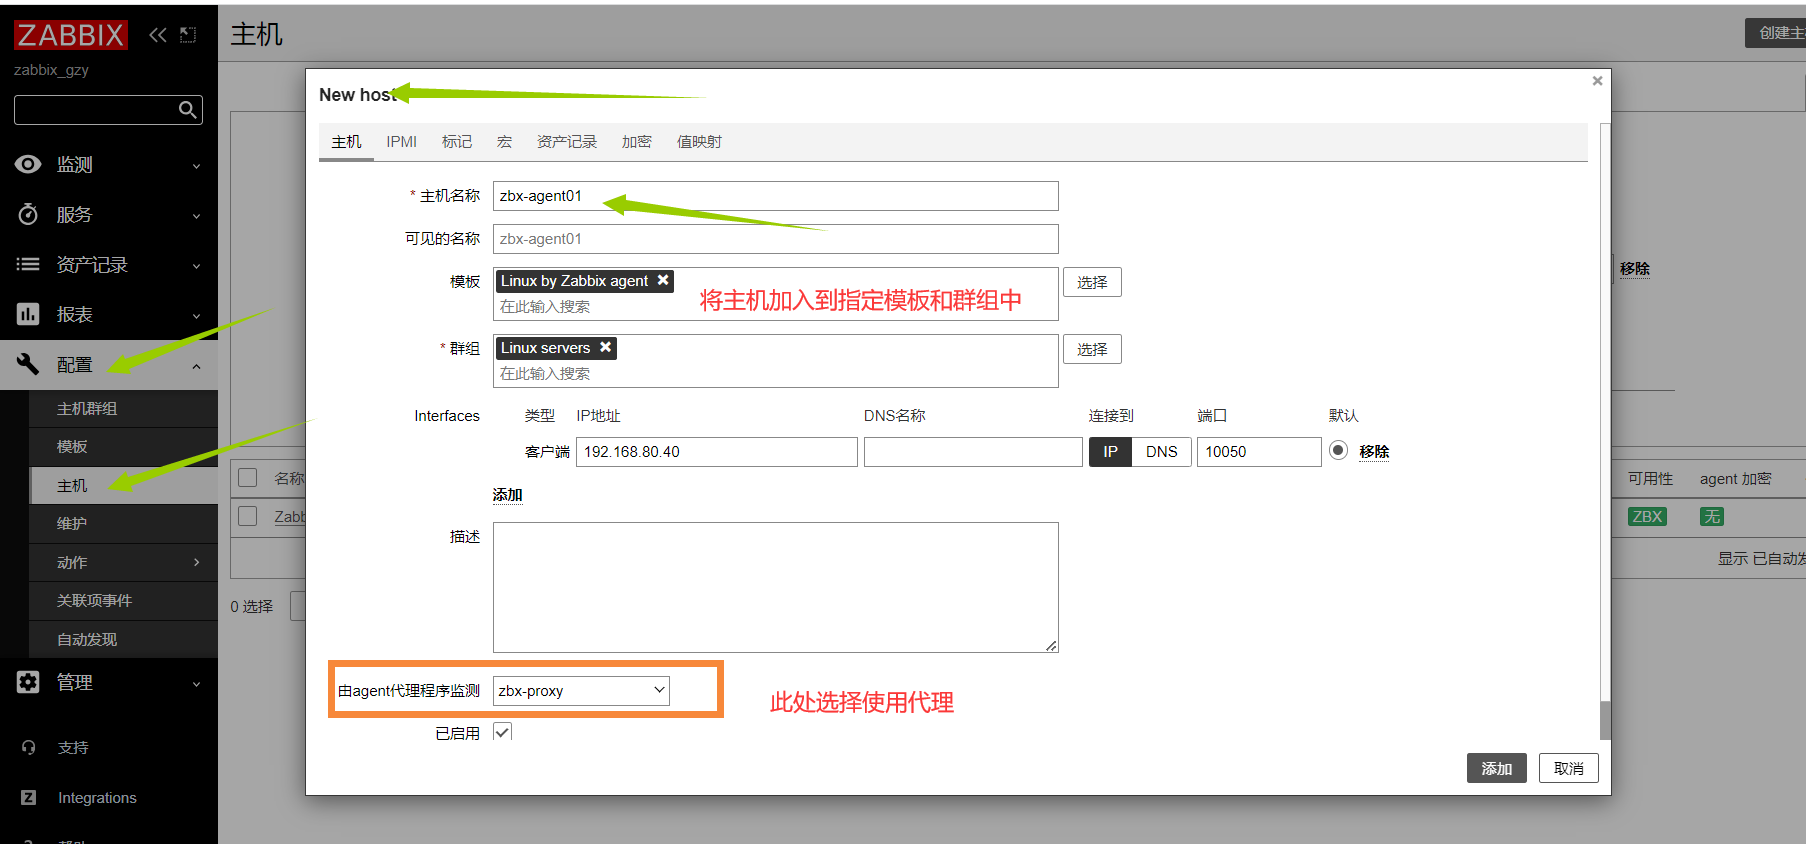Viewport: 1806px width, 844px height.
Task: Click the ZABBIX logo
Action: [x=71, y=35]
